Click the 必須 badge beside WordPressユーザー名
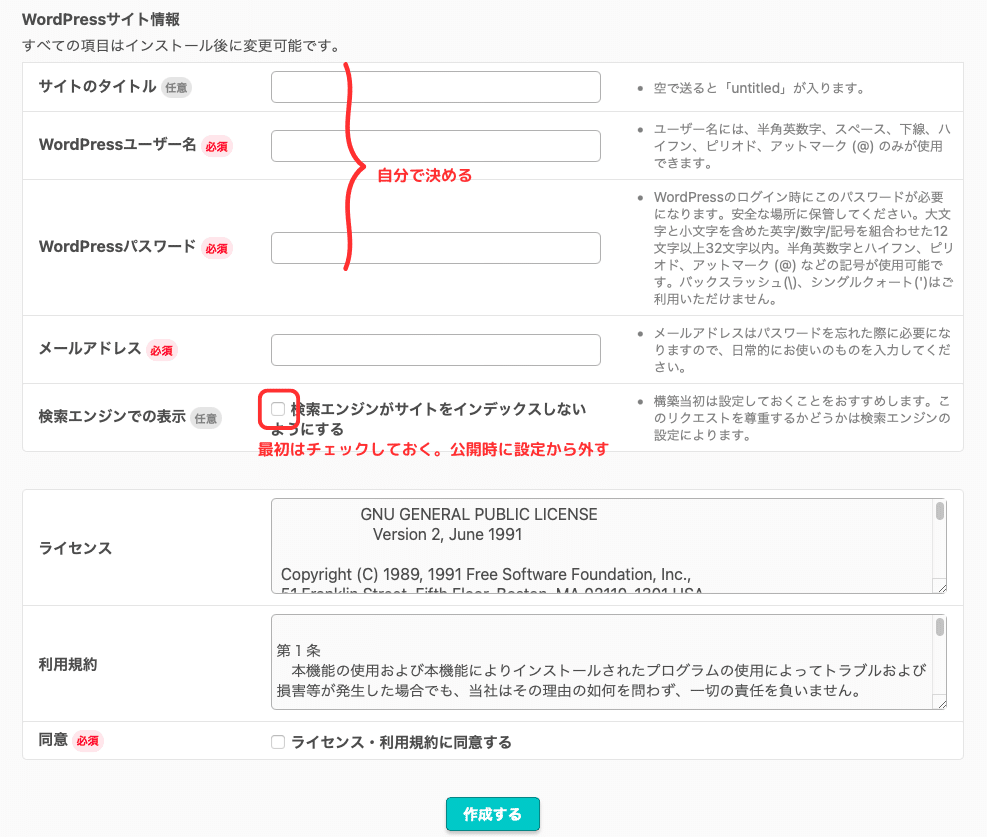Screen dimensions: 987x837 [x=217, y=147]
